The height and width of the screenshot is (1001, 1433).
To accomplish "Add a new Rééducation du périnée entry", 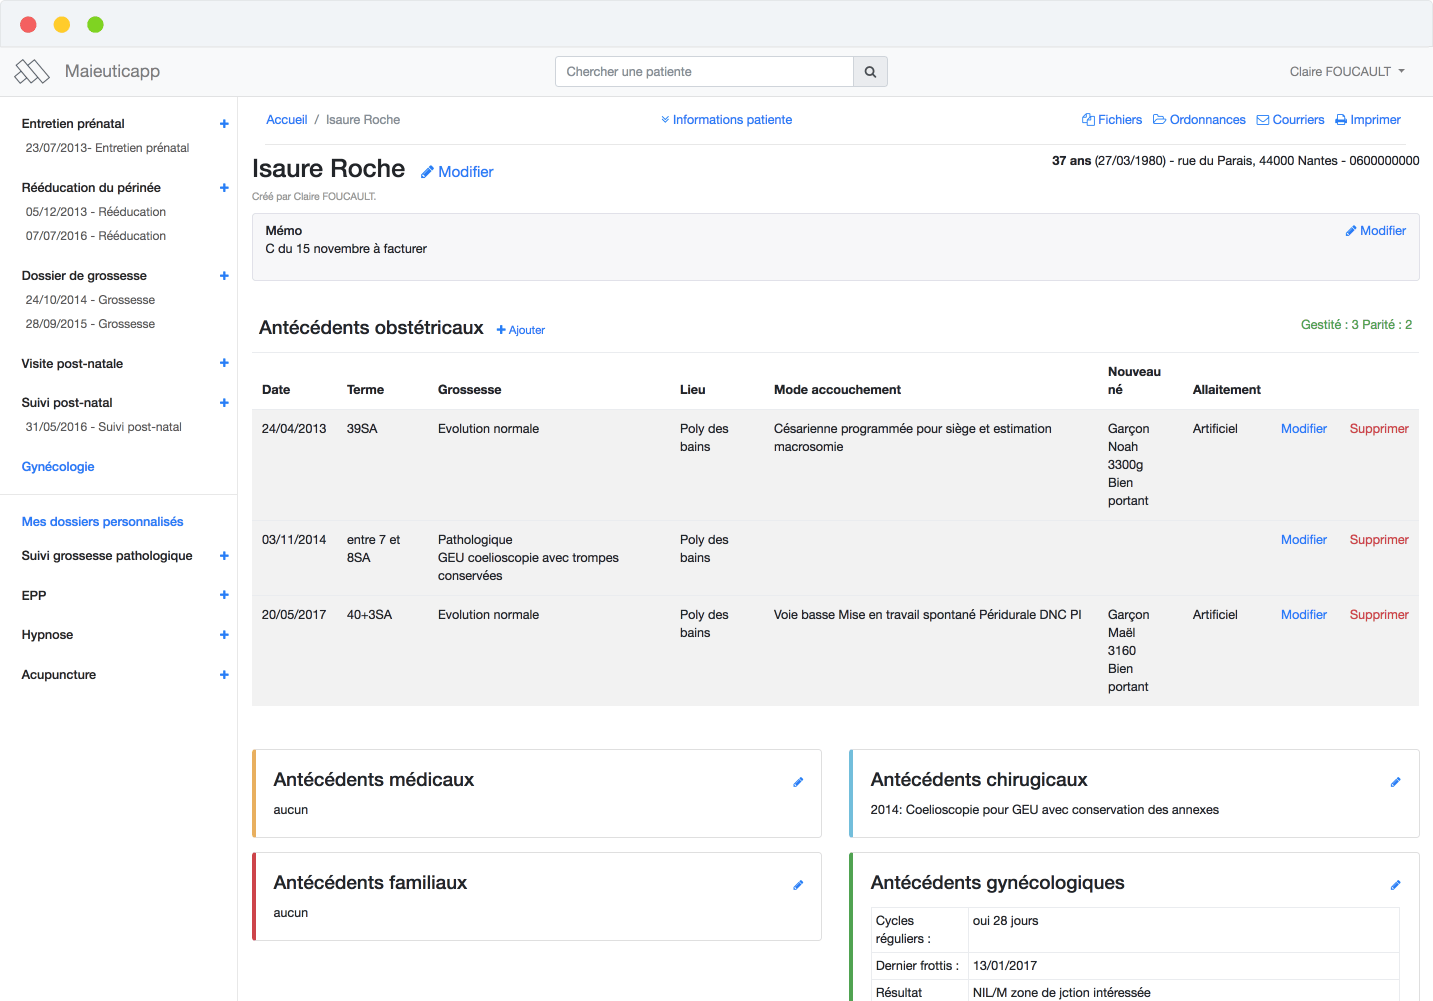I will 224,188.
